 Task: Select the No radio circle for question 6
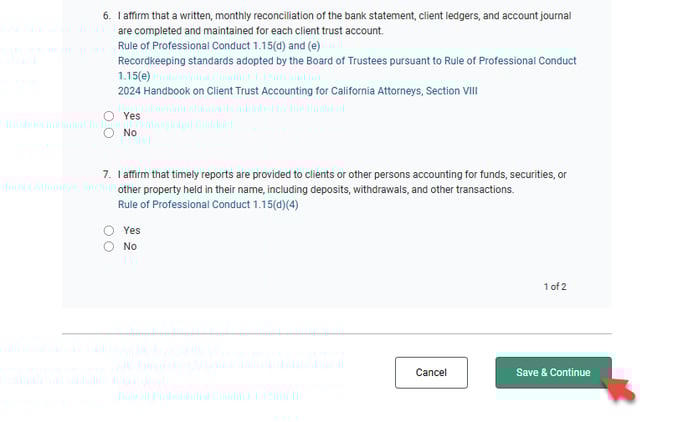(x=109, y=132)
